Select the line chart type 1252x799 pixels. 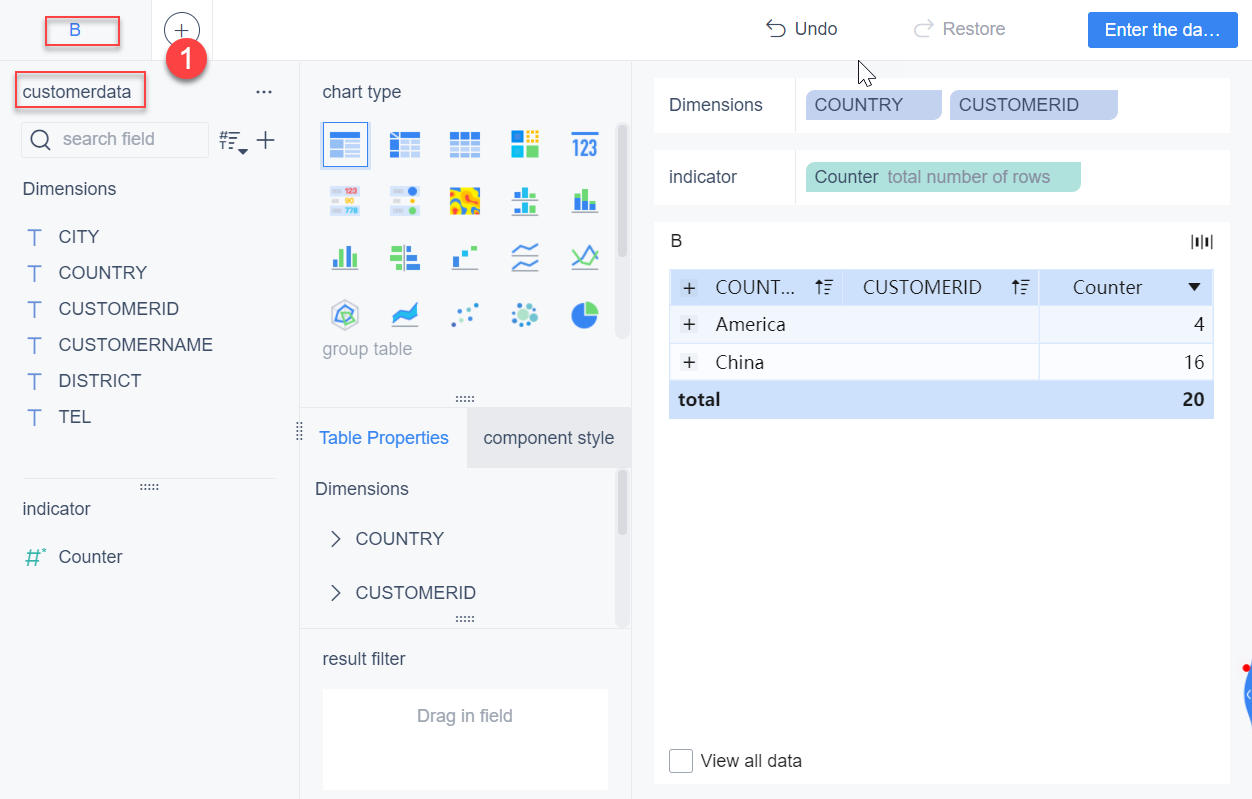pyautogui.click(x=524, y=257)
